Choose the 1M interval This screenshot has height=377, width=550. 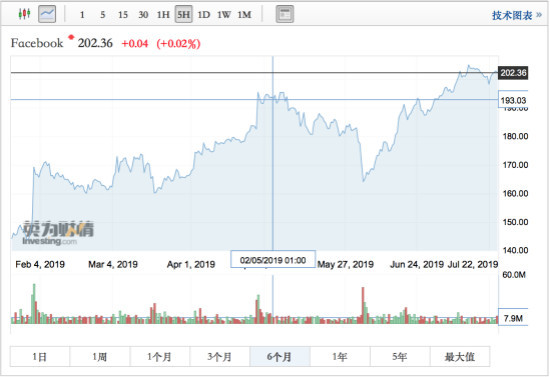[x=244, y=15]
